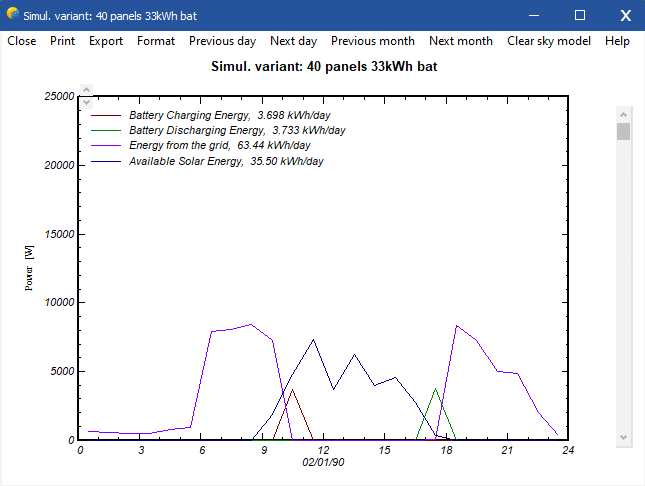Viewport: 645px width, 486px height.
Task: Minimize the simulation variant window
Action: point(534,16)
